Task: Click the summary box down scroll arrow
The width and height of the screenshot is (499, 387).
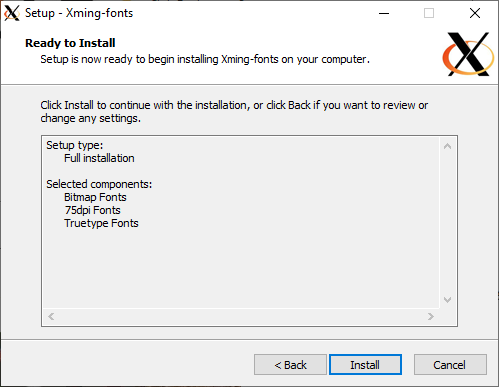Action: click(448, 300)
